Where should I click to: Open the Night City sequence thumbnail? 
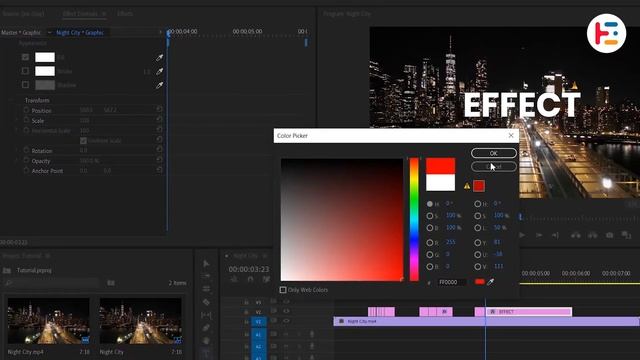pos(140,321)
